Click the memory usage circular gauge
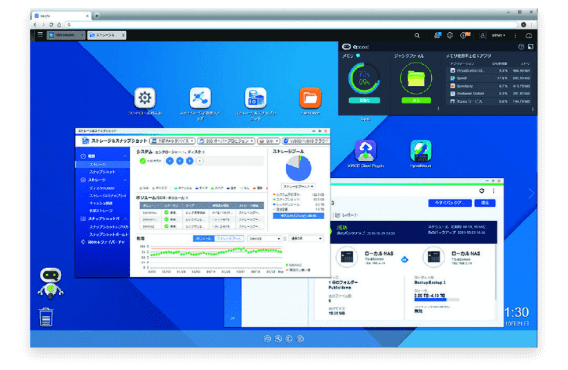The image size is (568, 370). [364, 78]
